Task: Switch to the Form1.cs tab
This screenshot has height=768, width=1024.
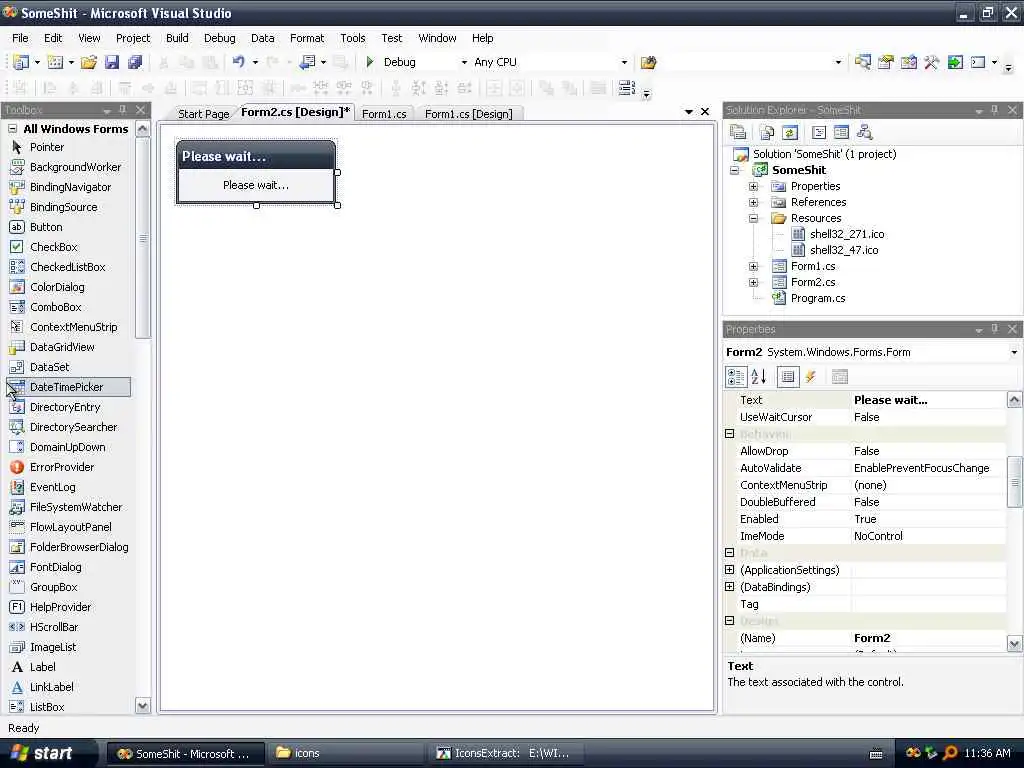Action: (x=384, y=114)
